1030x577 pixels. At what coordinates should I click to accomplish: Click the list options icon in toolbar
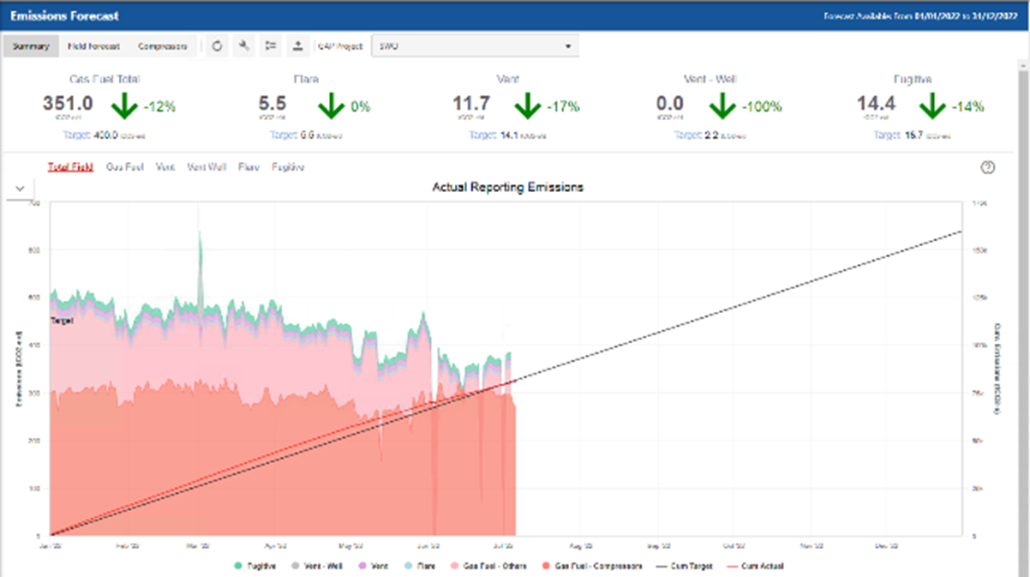(x=271, y=46)
